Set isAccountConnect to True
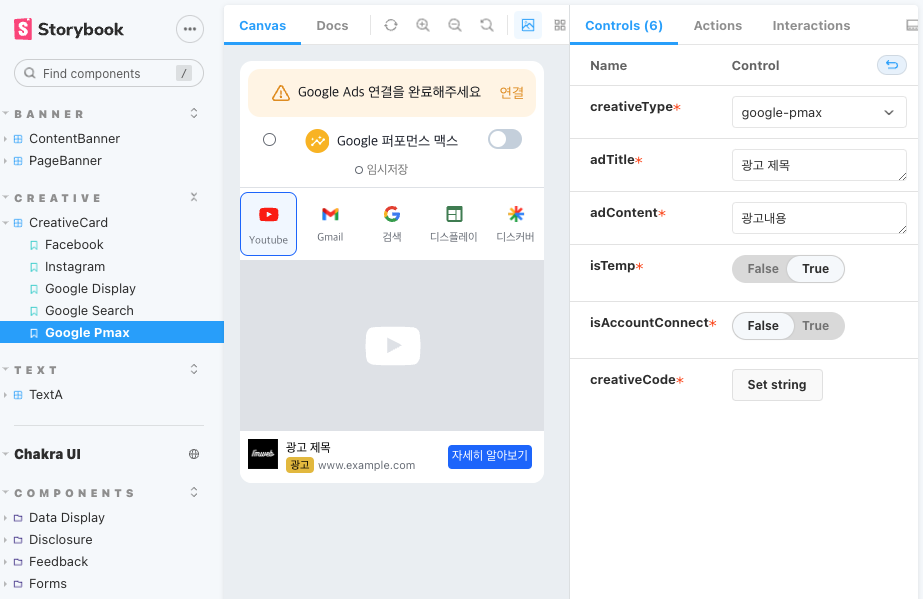The image size is (923, 599). [x=815, y=326]
